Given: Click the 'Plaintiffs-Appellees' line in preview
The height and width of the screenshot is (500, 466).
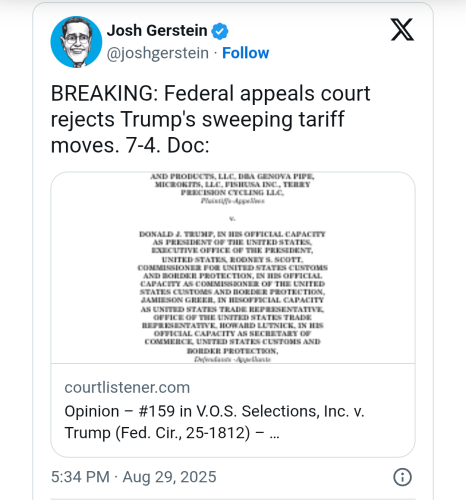Looking at the screenshot, I should click(x=233, y=201).
